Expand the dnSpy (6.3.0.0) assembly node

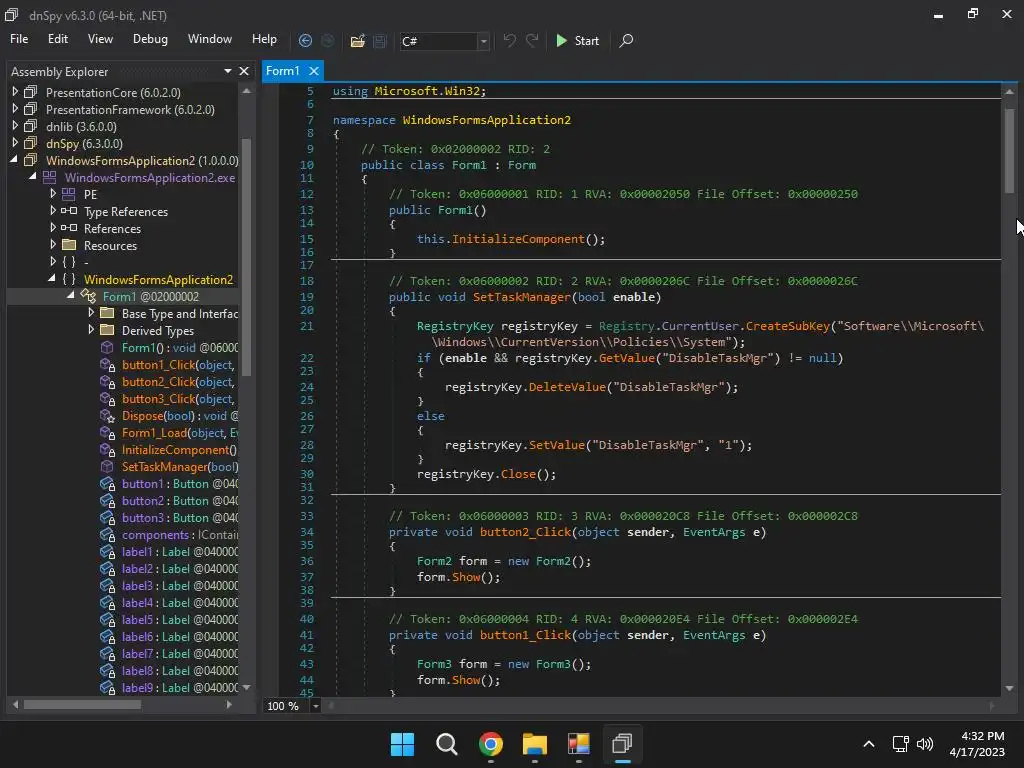coord(14,143)
